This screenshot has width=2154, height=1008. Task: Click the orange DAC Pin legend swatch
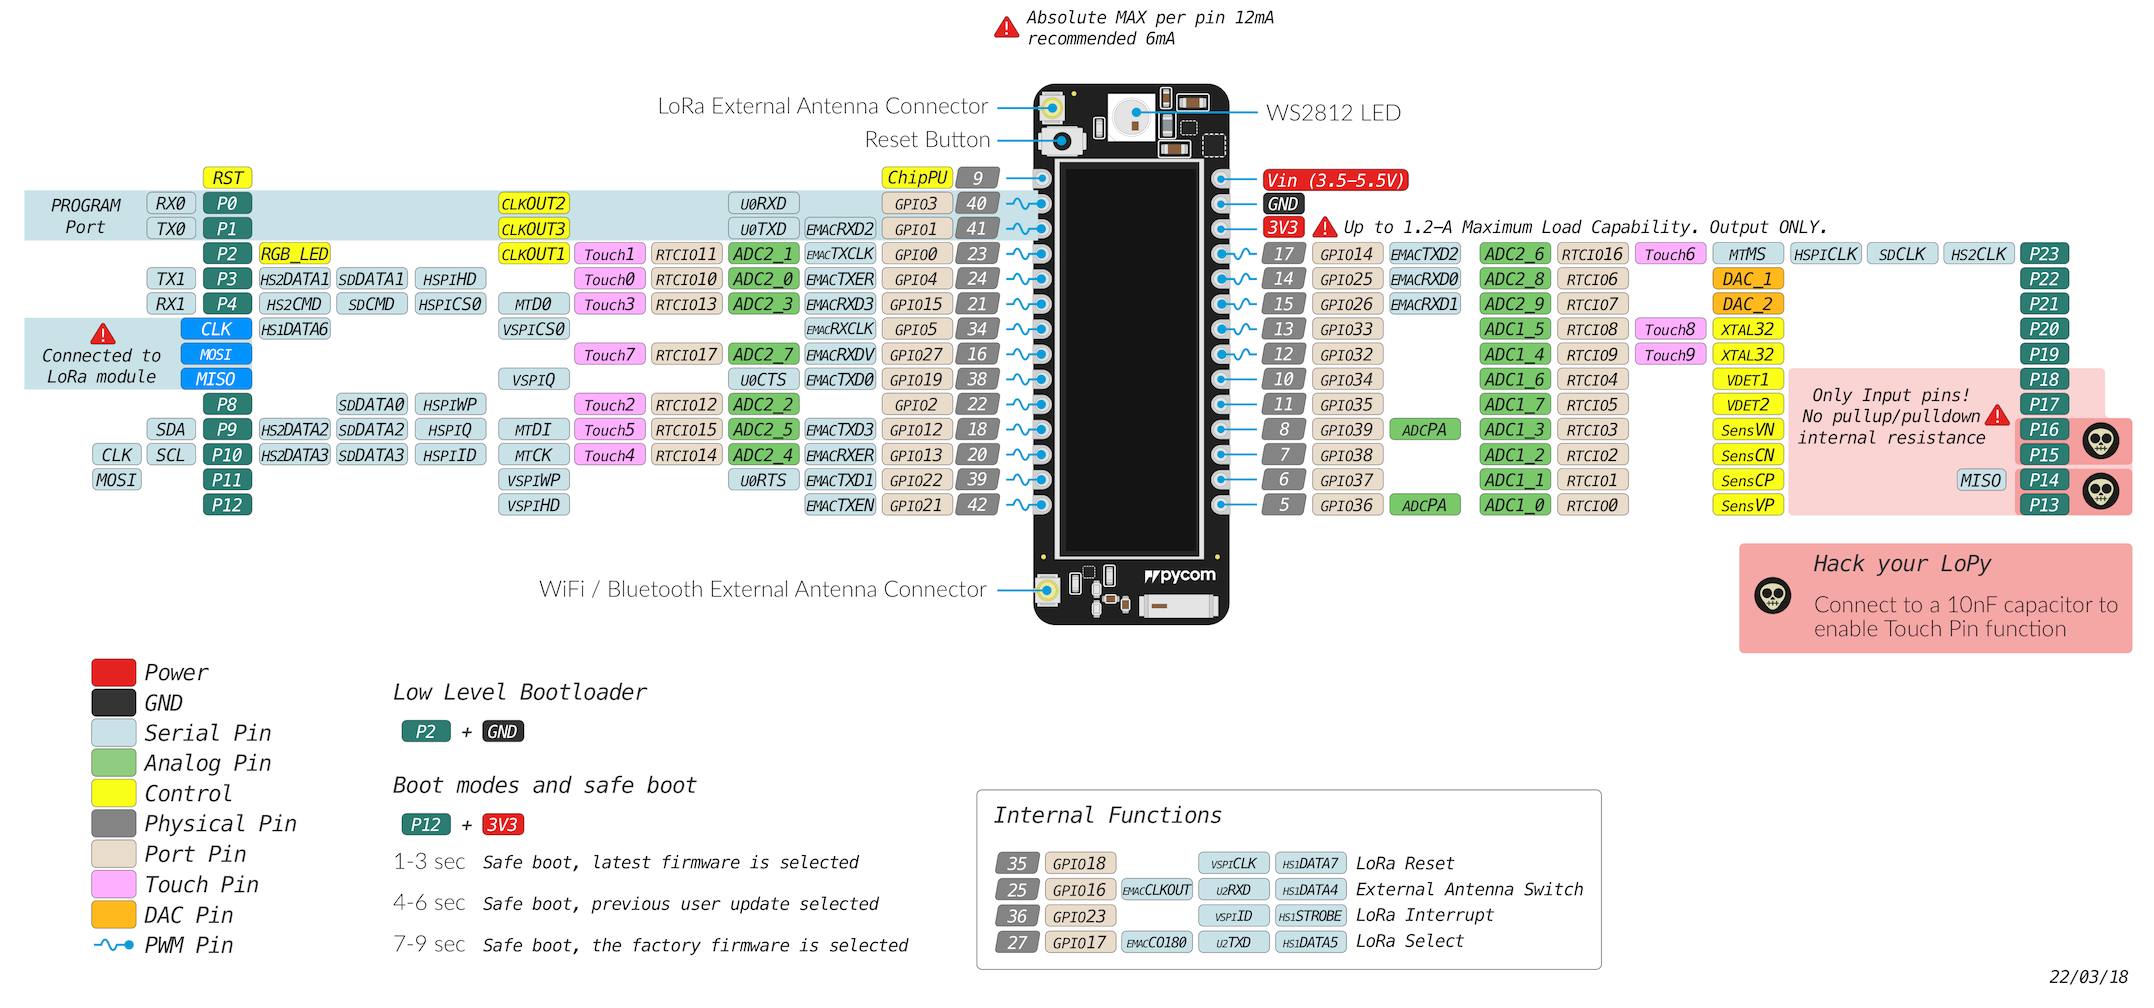pos(113,915)
